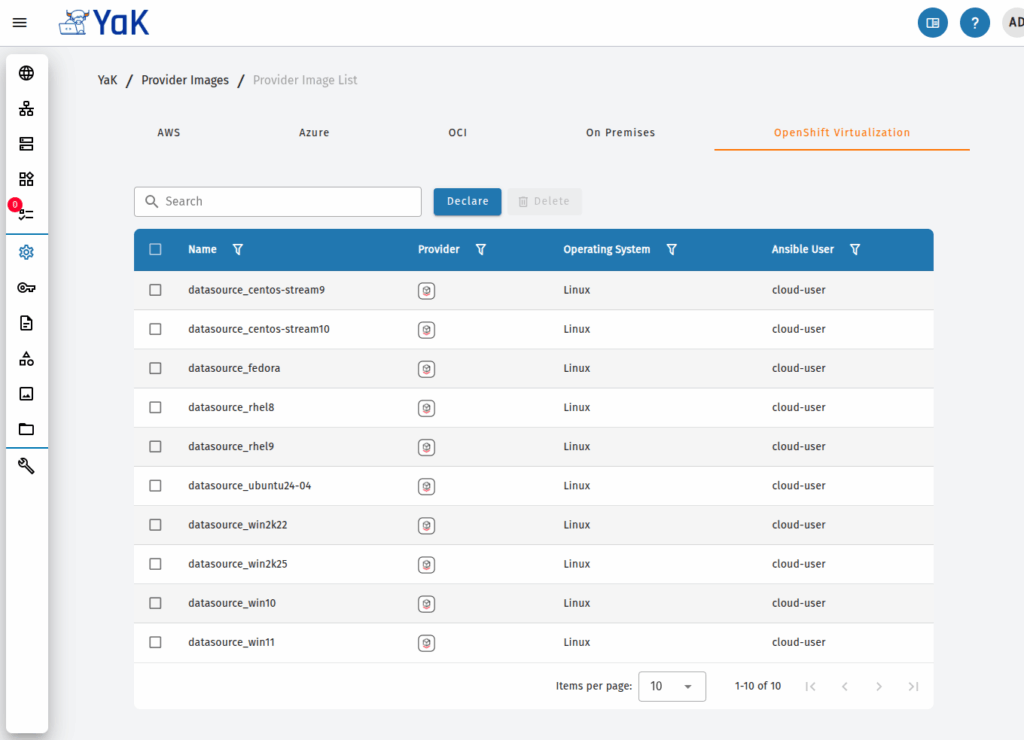Check the datasource_rhel9 row

[155, 447]
